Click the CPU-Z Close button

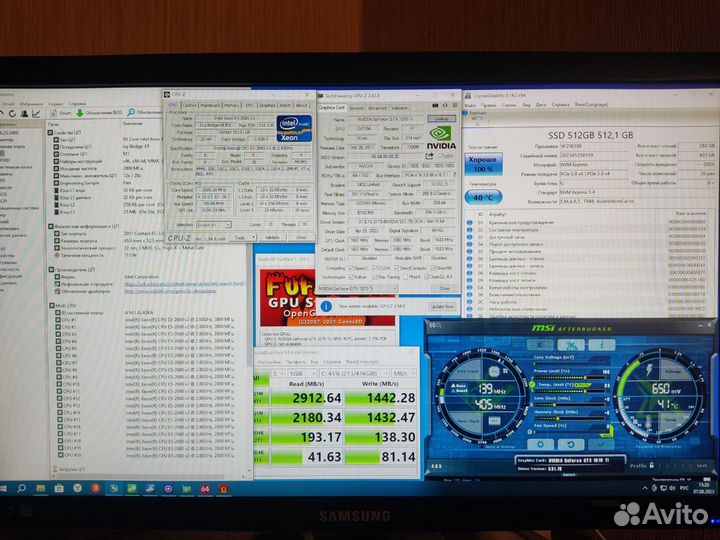301,237
